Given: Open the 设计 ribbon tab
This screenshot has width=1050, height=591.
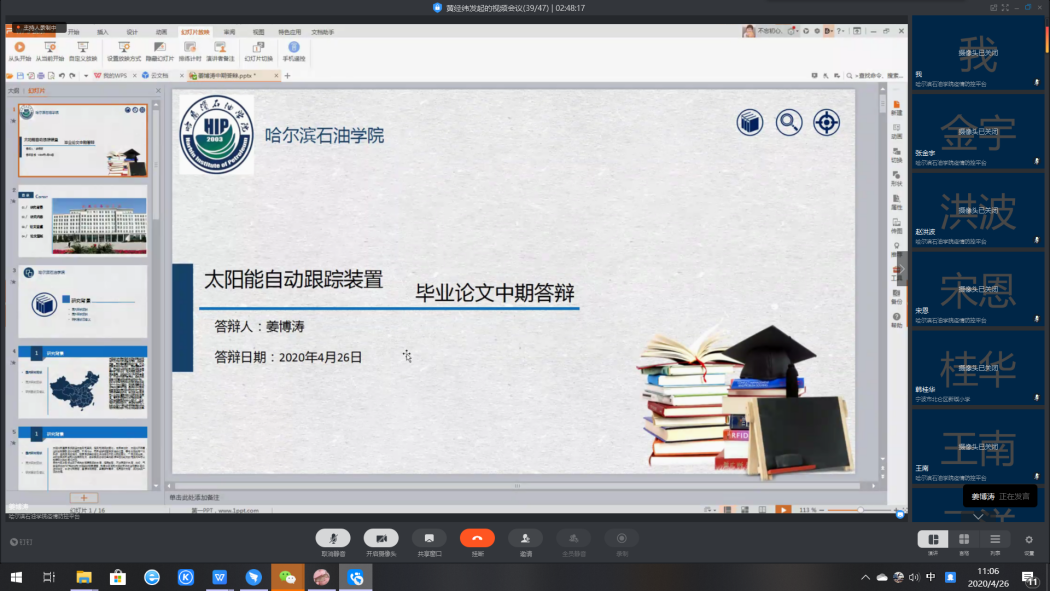Looking at the screenshot, I should (x=132, y=32).
